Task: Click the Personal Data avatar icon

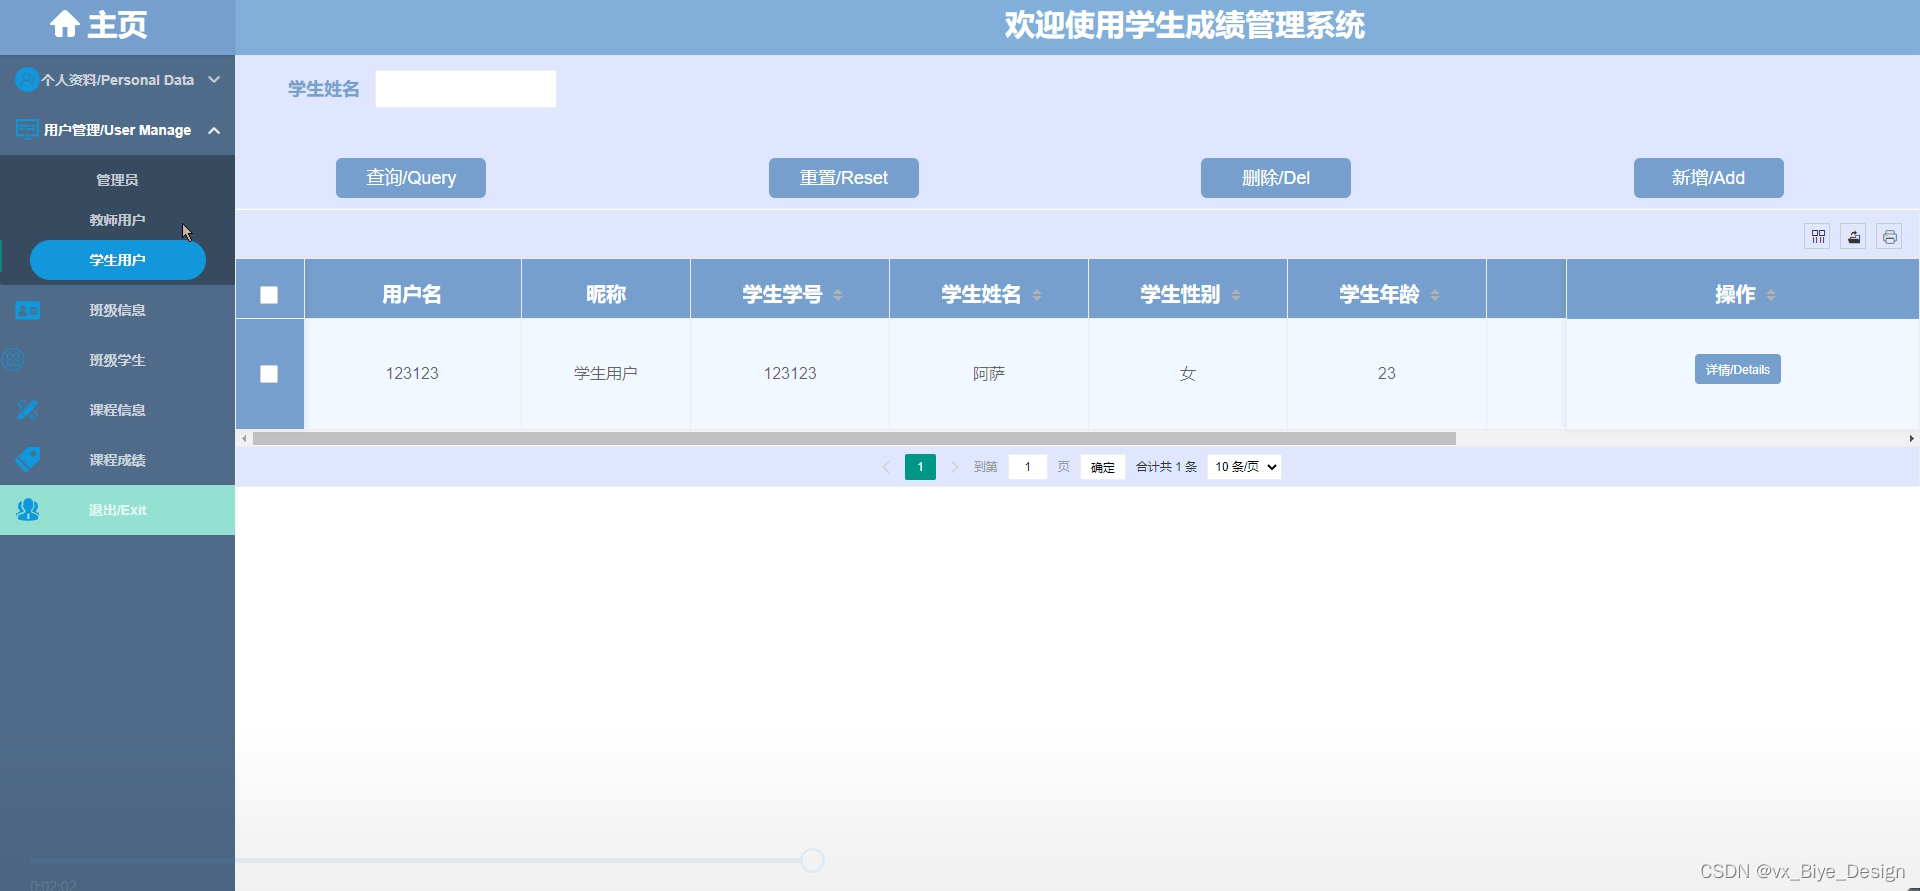Action: (27, 79)
